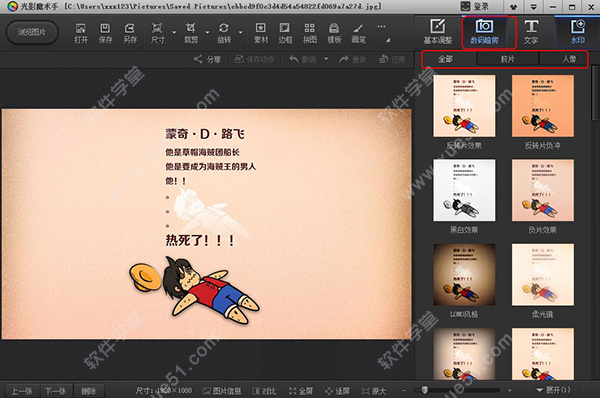
Task: Select the 尺寸 resize tool
Action: click(x=157, y=33)
